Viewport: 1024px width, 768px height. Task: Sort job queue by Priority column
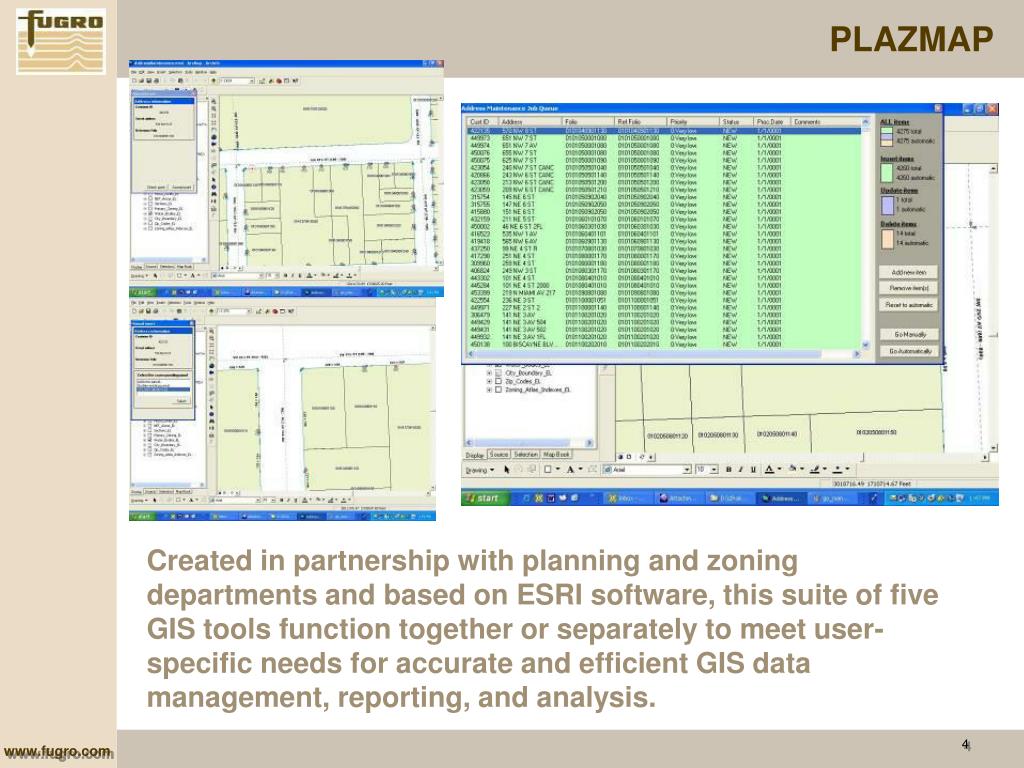point(693,122)
